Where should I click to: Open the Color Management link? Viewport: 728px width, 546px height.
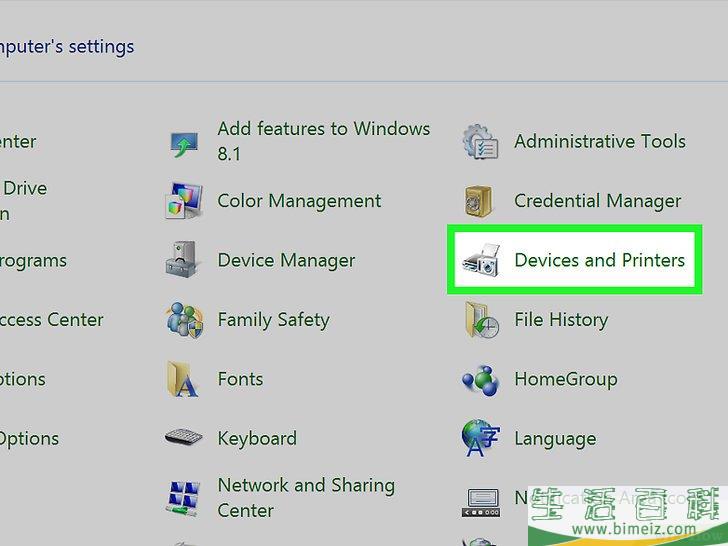click(299, 201)
